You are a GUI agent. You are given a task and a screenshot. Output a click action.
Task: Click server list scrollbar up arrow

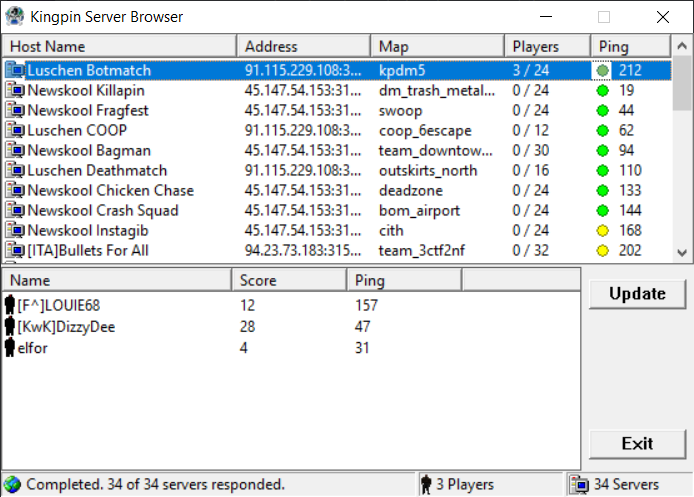tap(682, 46)
